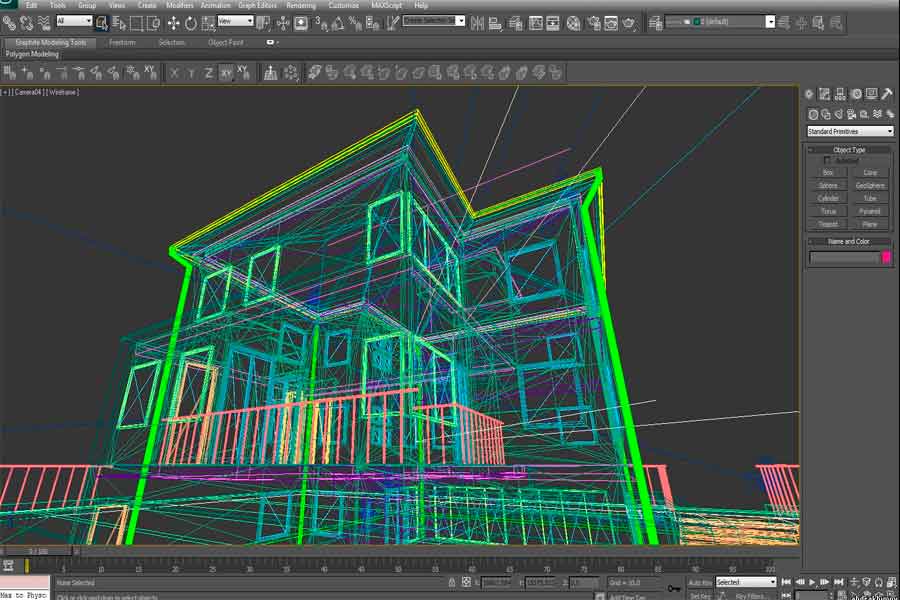Click the Mirror tool icon
900x600 pixels.
(x=477, y=22)
